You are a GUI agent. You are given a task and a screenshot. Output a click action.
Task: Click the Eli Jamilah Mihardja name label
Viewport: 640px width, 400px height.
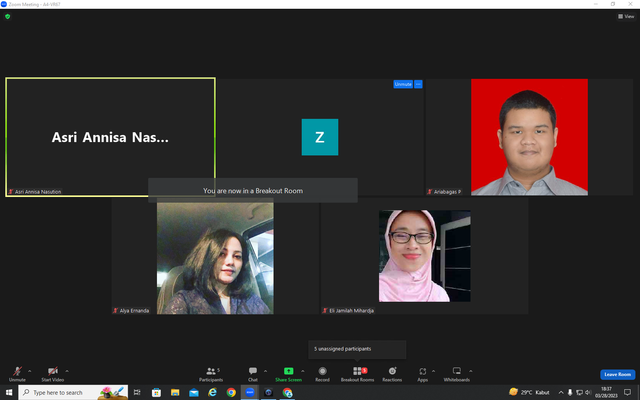(348, 311)
